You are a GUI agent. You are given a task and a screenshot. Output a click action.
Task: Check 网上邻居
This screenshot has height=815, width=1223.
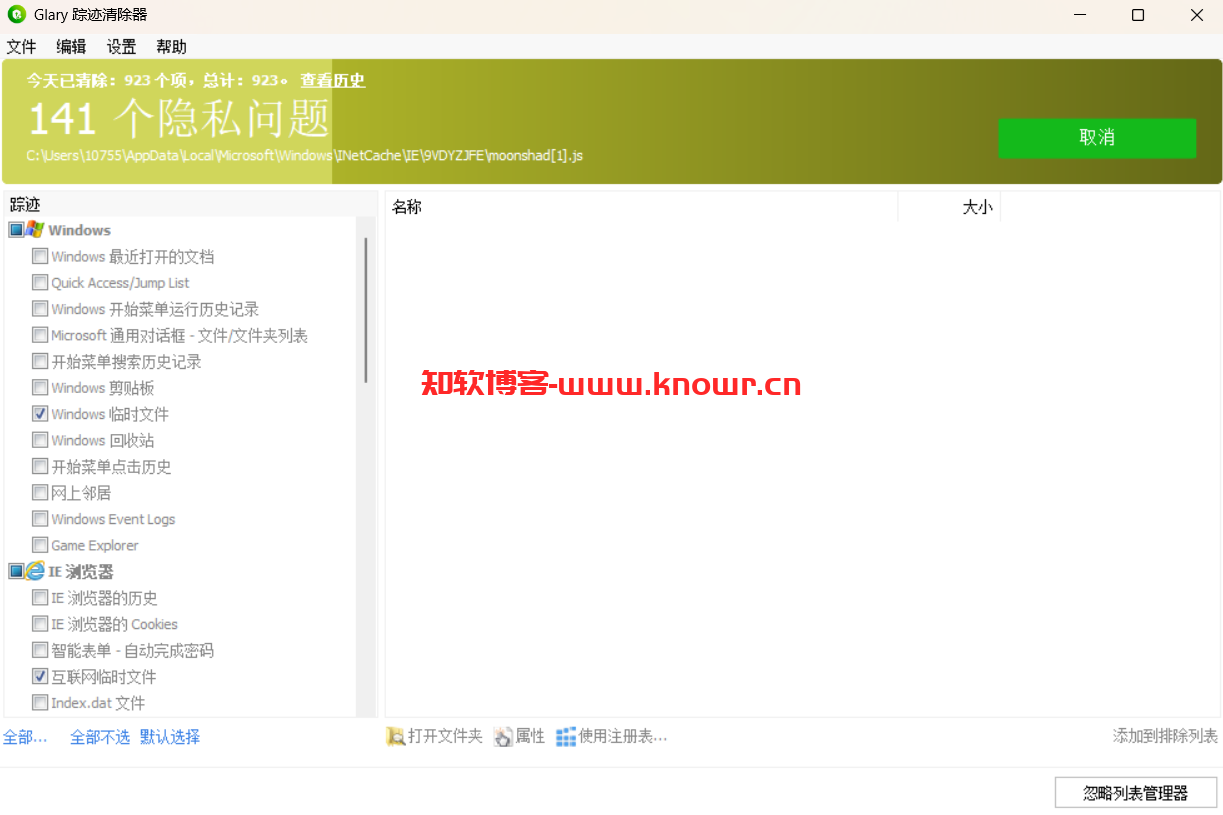point(40,492)
